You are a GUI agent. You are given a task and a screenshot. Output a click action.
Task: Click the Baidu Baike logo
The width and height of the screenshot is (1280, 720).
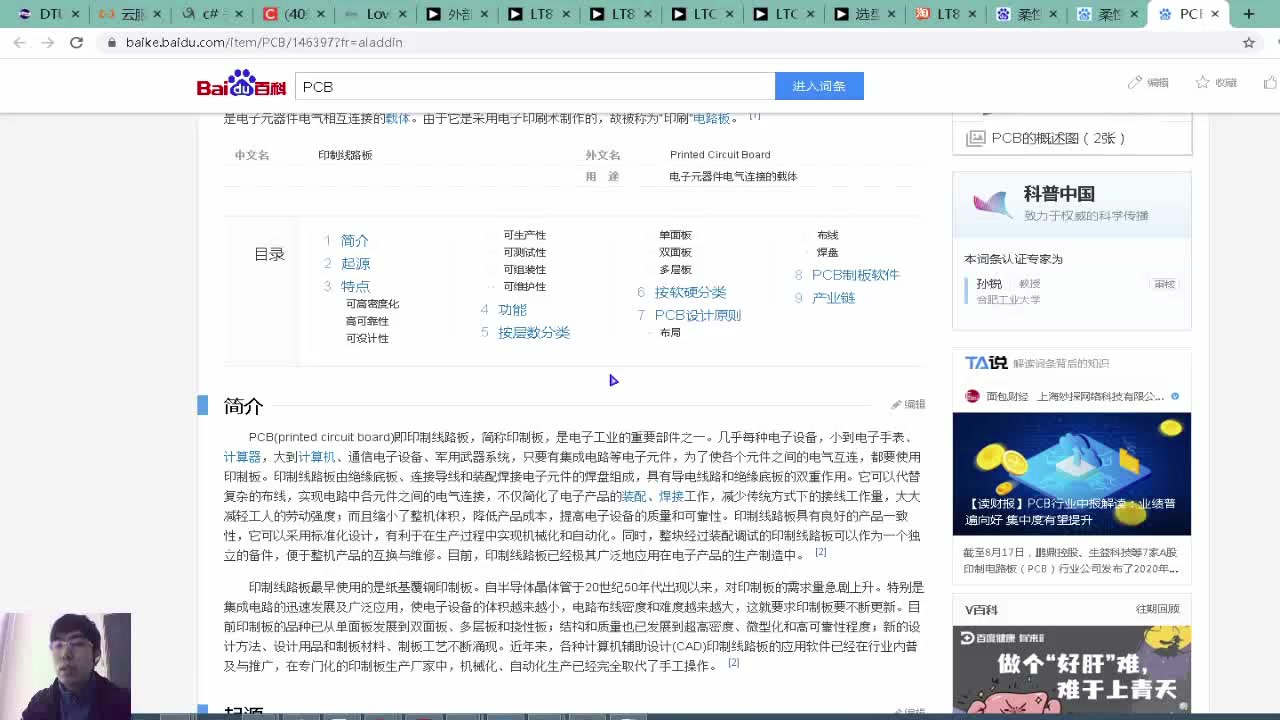tap(241, 84)
